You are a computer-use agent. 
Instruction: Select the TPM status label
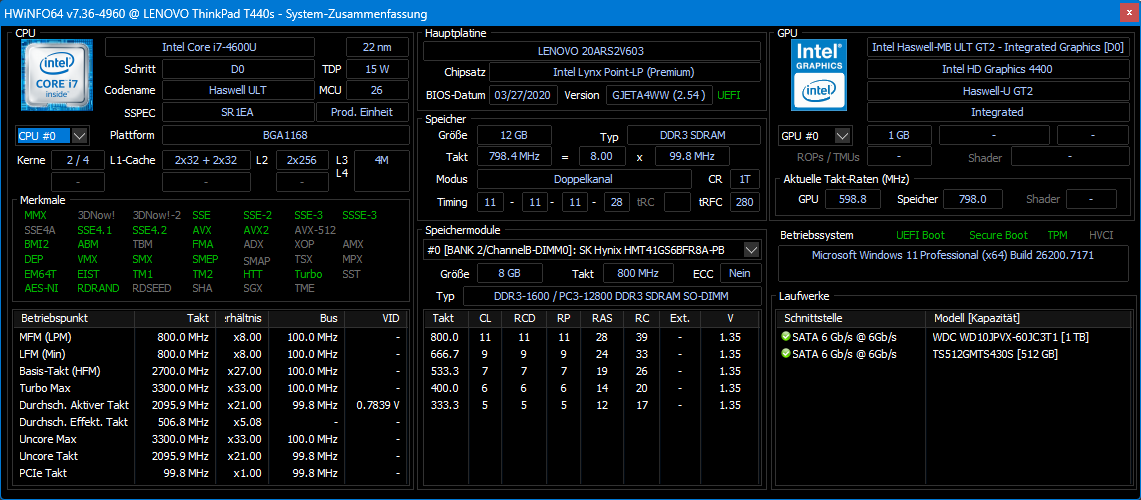pos(1057,236)
